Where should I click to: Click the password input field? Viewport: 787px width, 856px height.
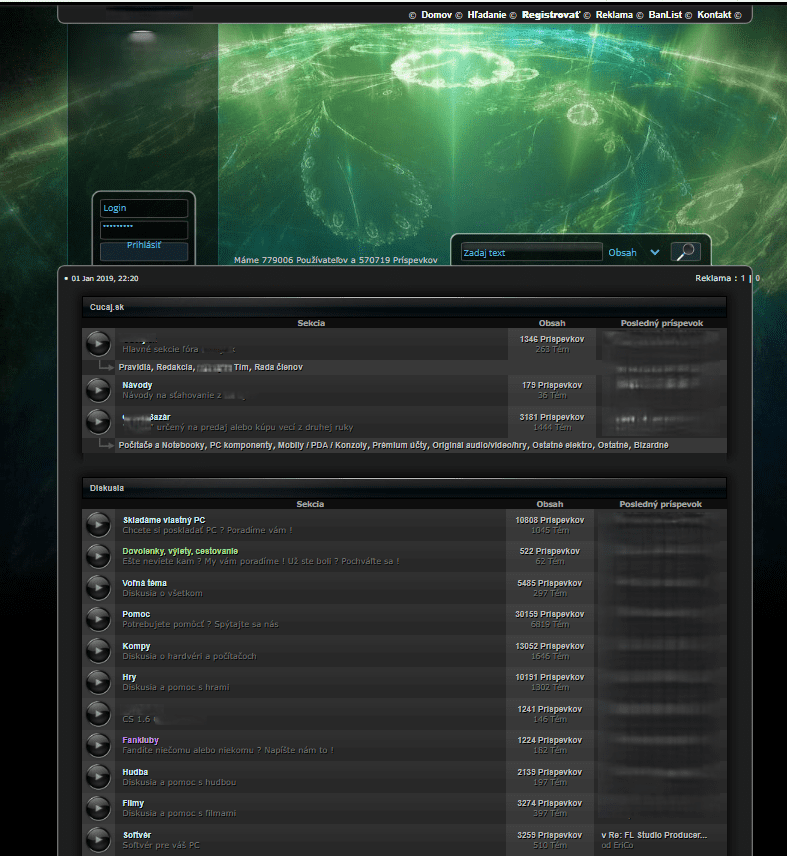[144, 229]
